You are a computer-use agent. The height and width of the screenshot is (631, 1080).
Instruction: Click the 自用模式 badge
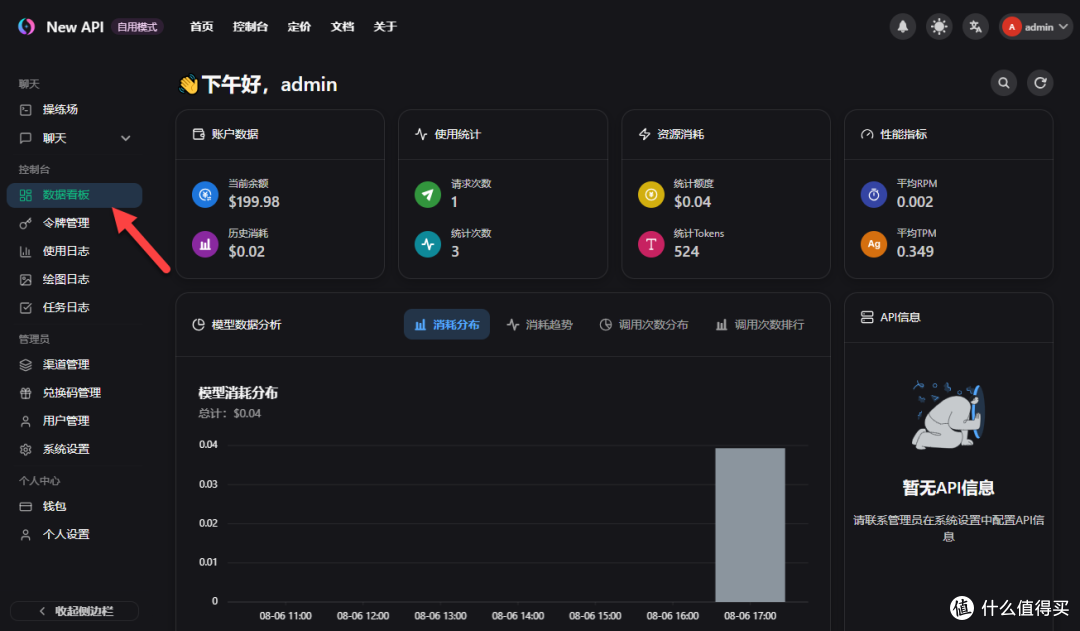click(x=137, y=27)
